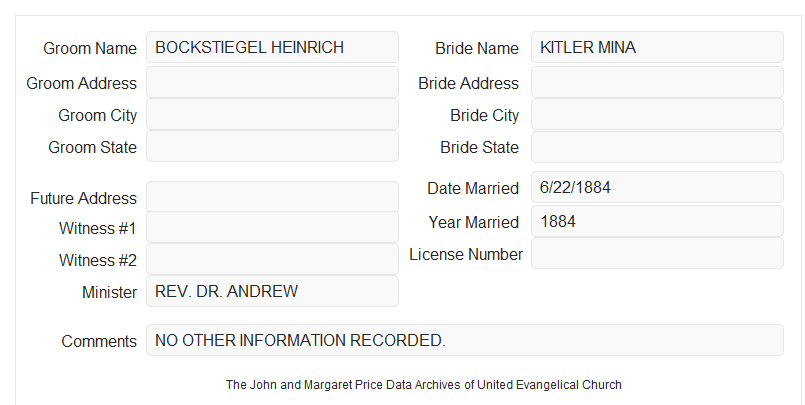Select the Bride Name field KITLER MINA

click(657, 47)
